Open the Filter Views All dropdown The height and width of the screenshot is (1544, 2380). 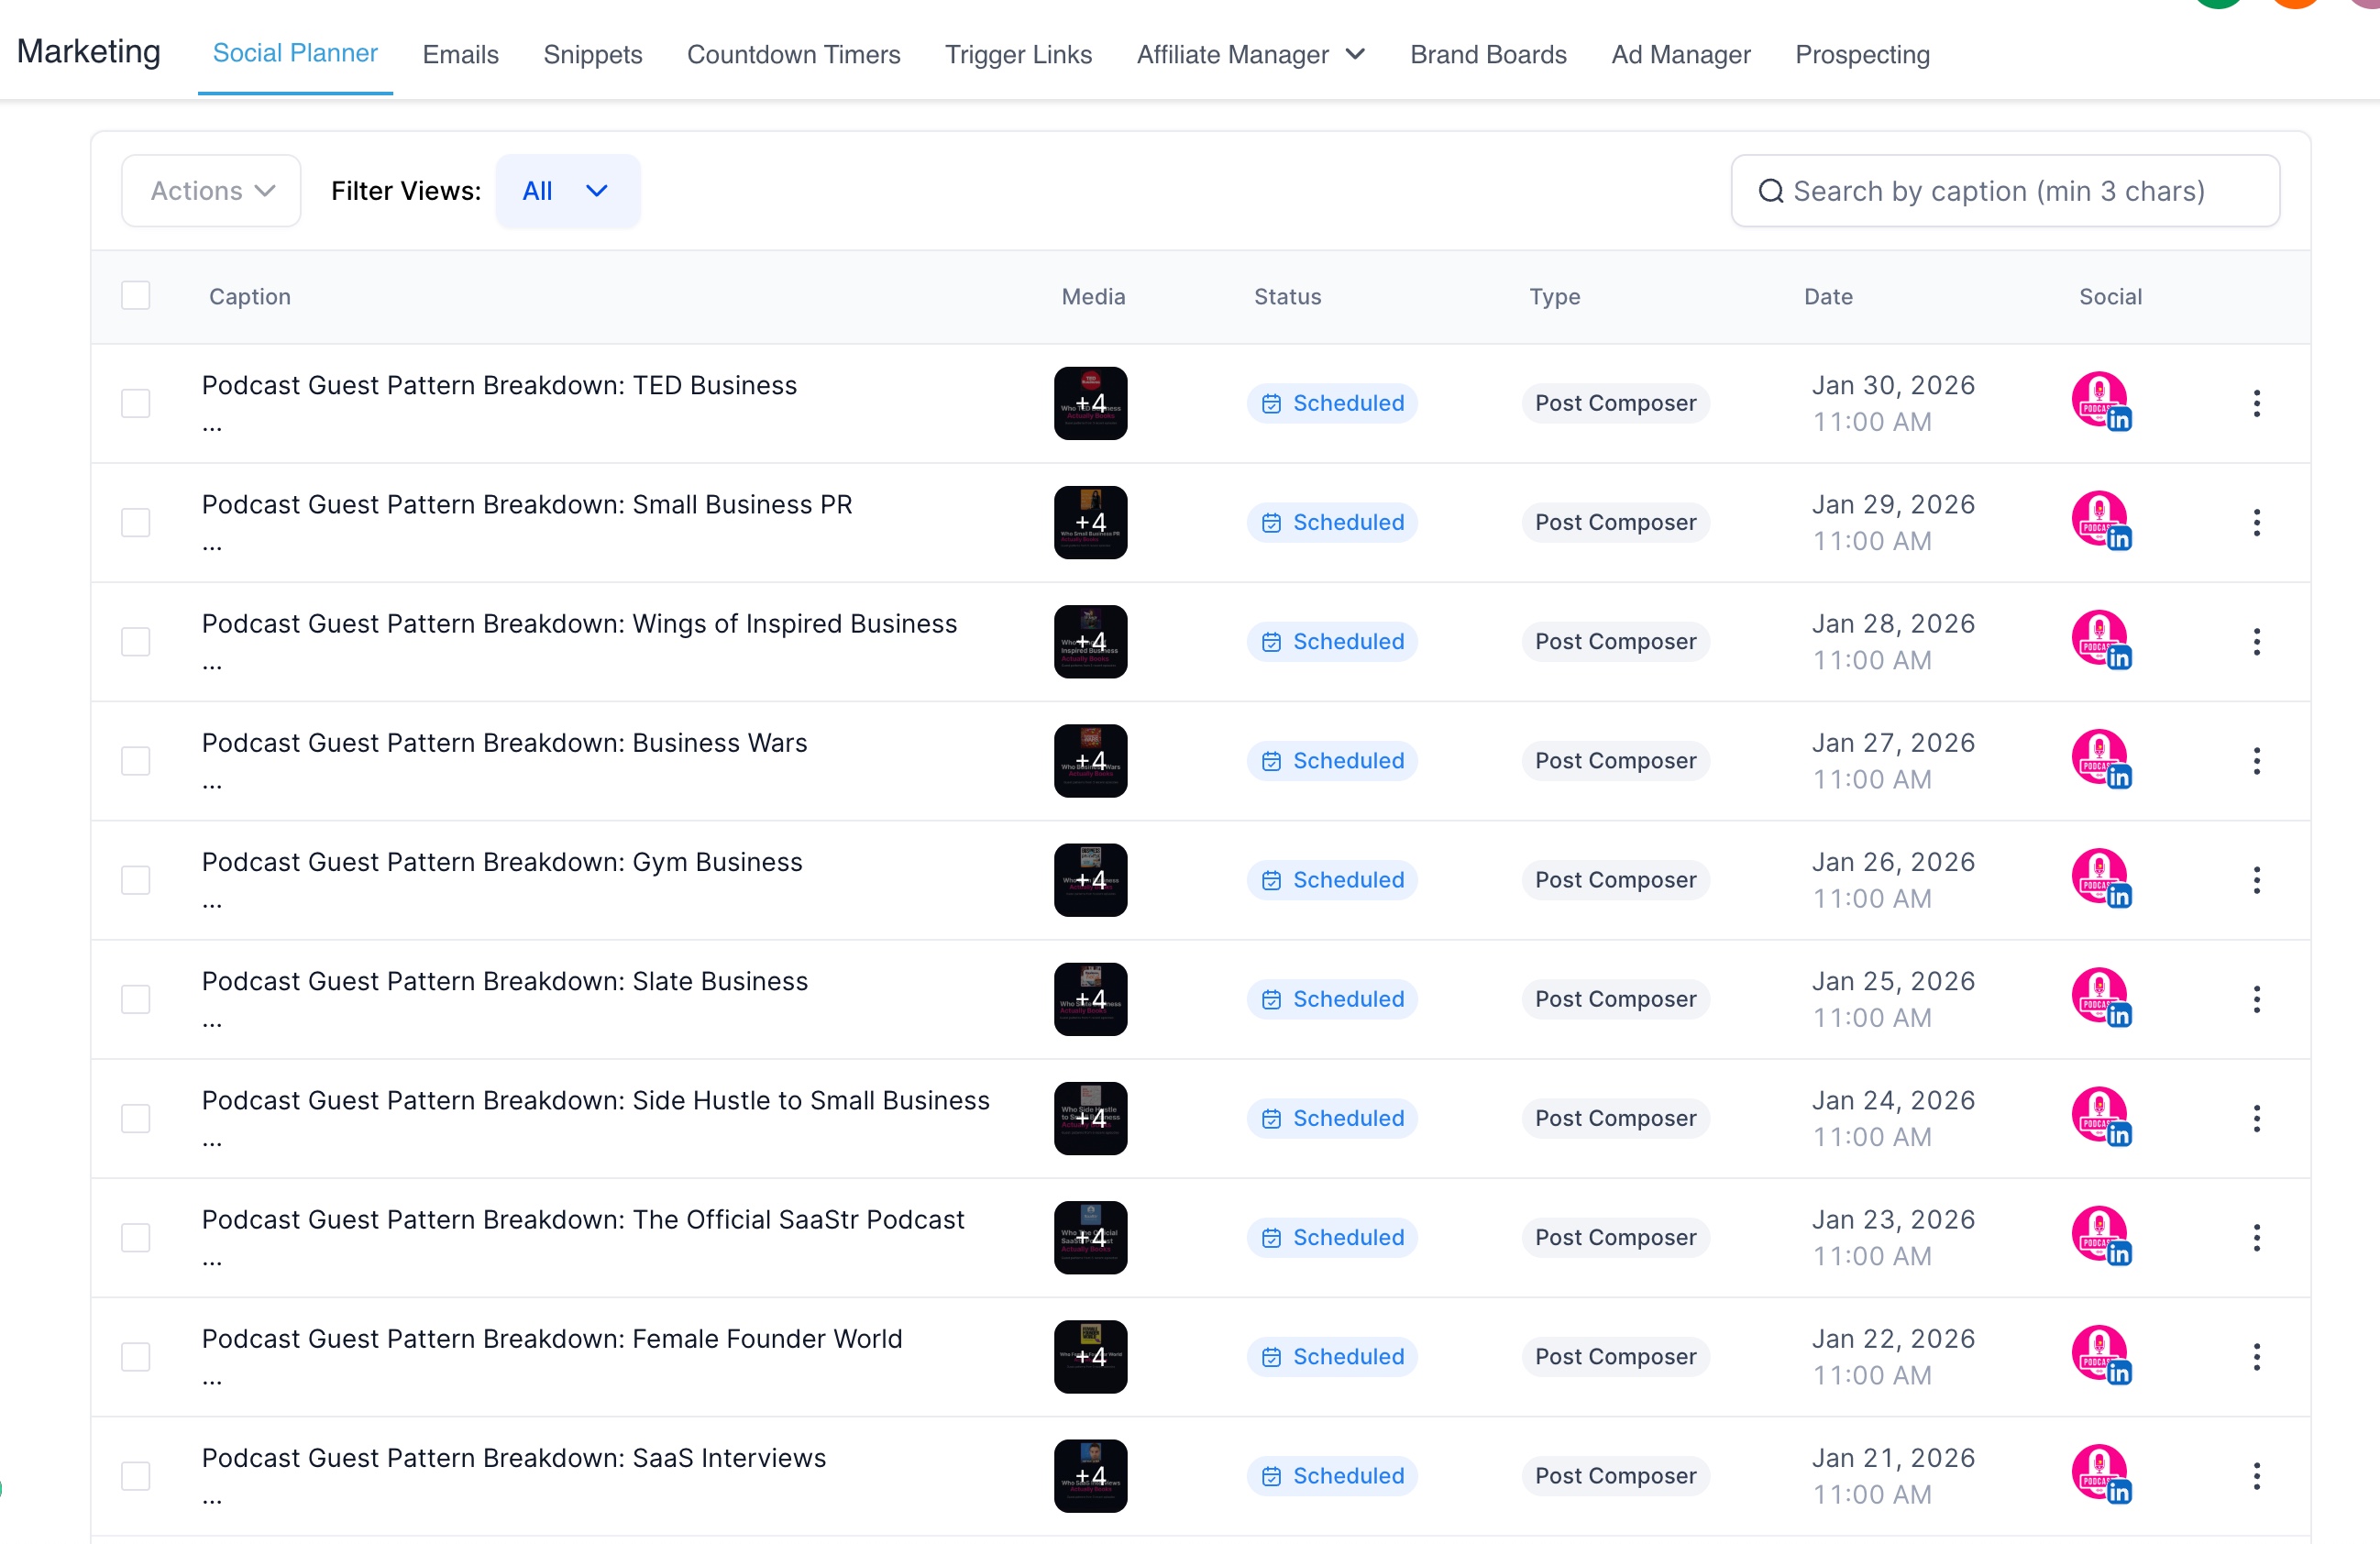tap(567, 191)
